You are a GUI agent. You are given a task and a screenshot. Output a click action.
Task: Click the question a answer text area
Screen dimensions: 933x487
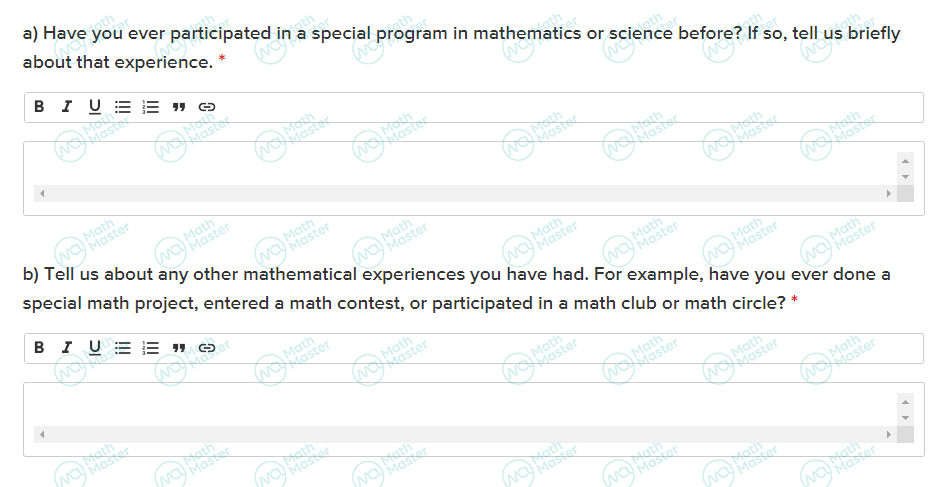coord(465,168)
